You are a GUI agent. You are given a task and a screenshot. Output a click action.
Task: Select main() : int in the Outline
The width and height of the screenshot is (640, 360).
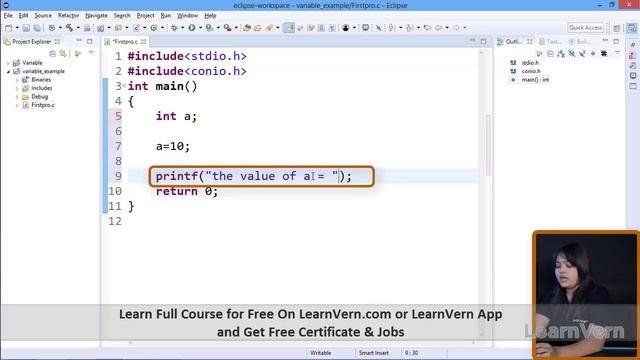coord(535,80)
